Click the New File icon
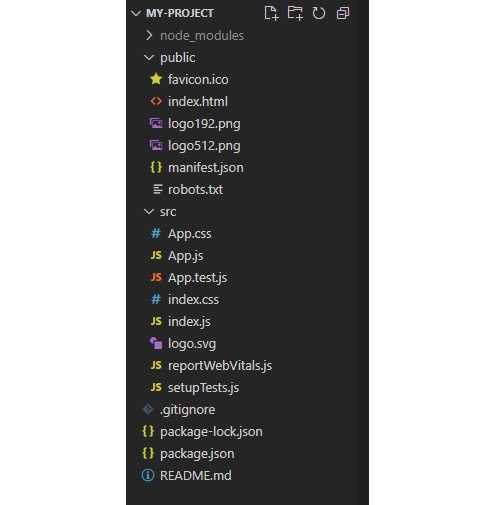Viewport: 500px width, 505px height. click(271, 13)
